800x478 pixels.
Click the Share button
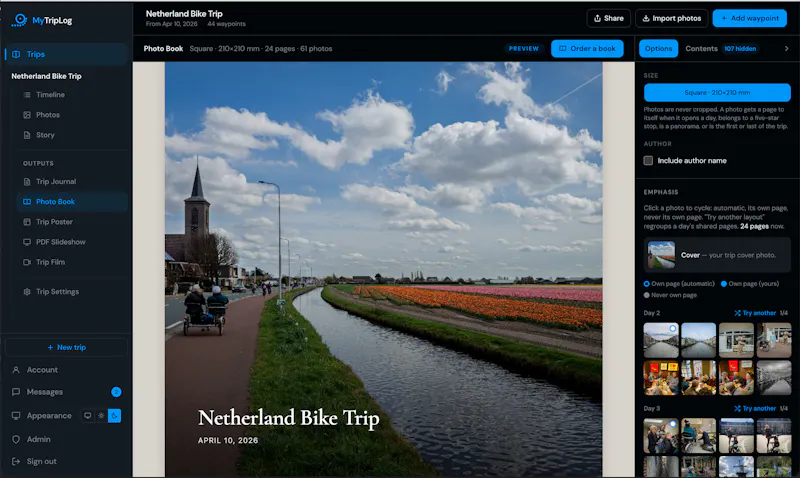point(608,18)
